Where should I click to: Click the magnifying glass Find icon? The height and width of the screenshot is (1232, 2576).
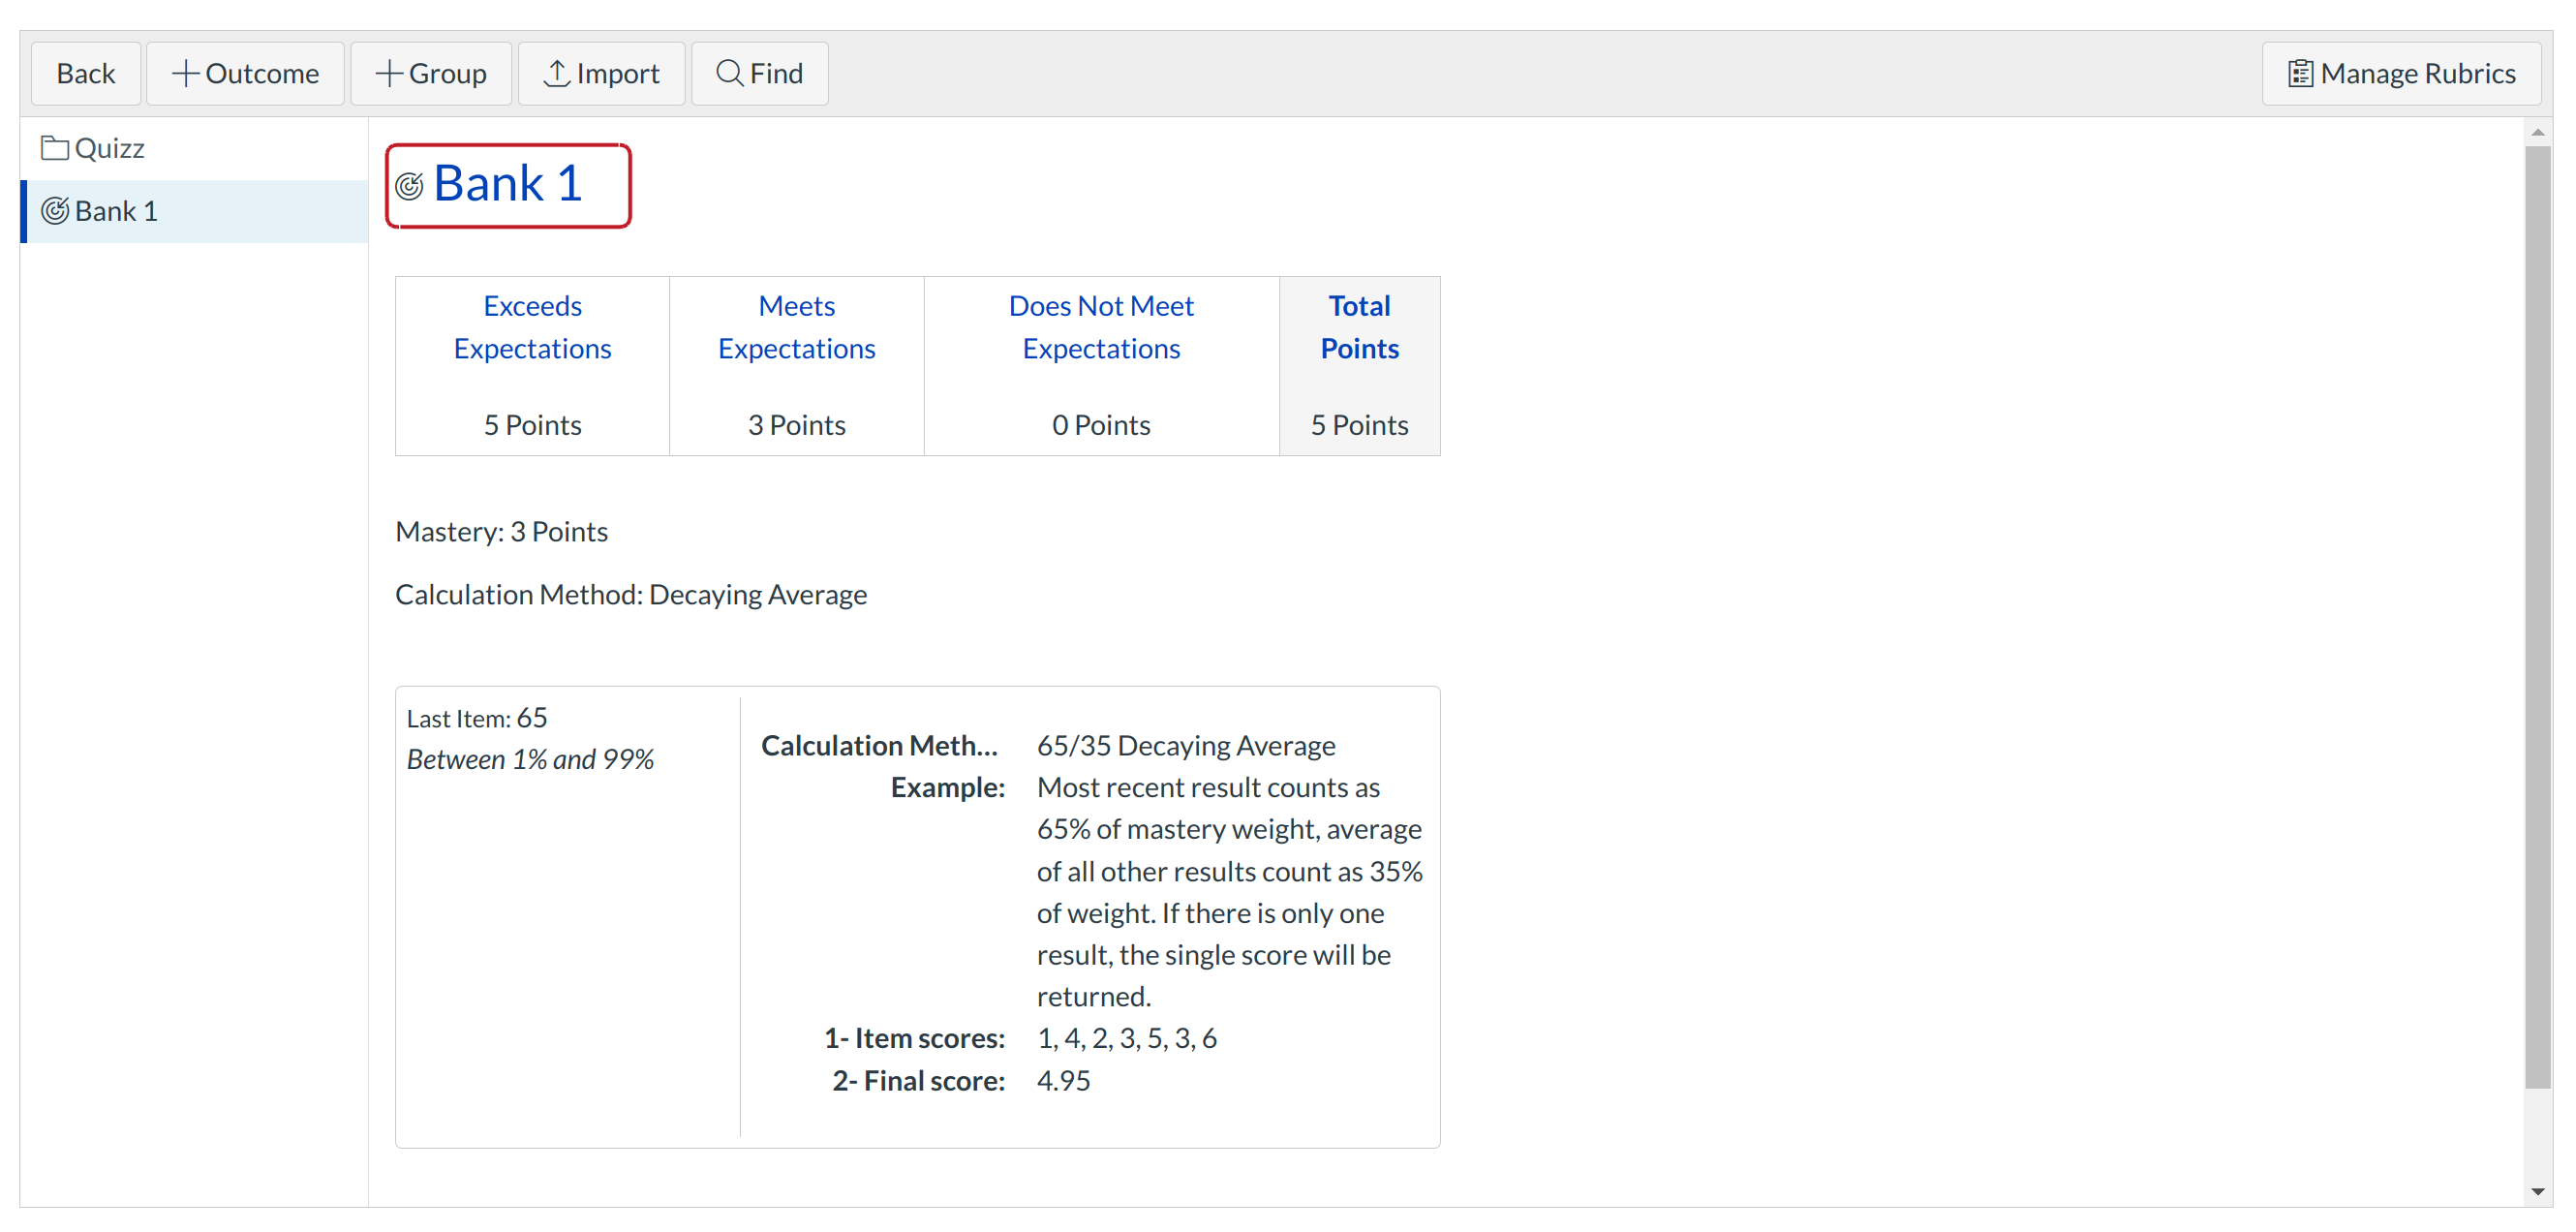pos(729,73)
